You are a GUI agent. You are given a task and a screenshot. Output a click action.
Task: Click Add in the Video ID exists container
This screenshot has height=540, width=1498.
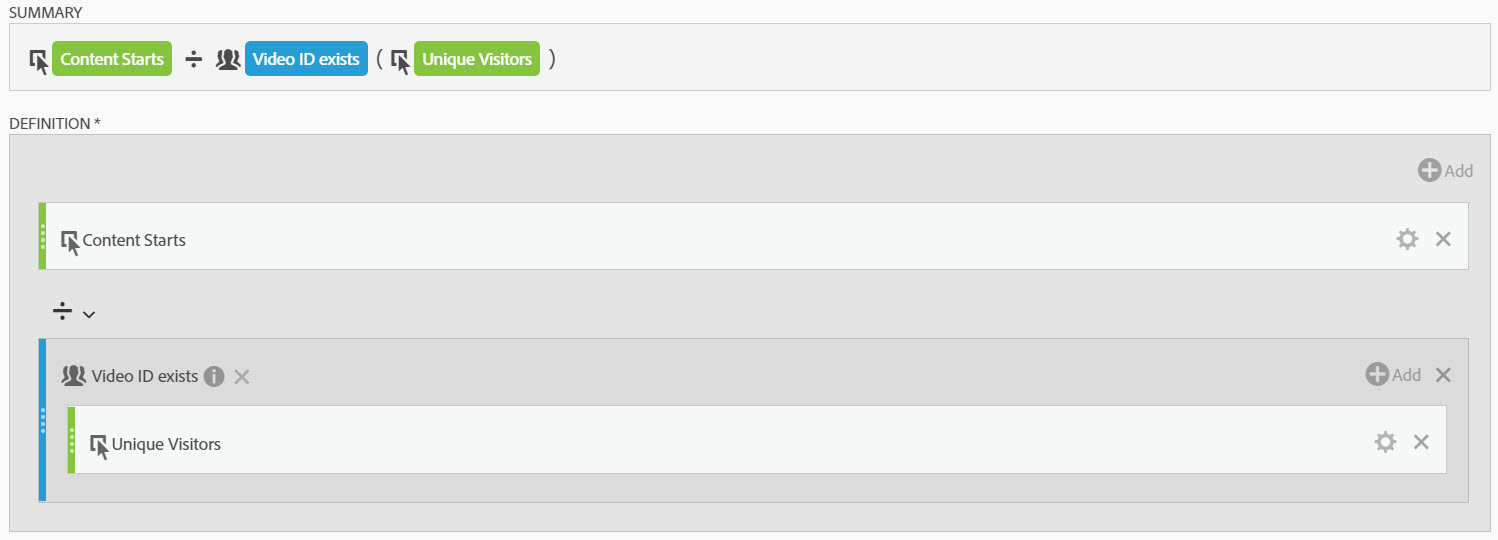tap(1393, 375)
